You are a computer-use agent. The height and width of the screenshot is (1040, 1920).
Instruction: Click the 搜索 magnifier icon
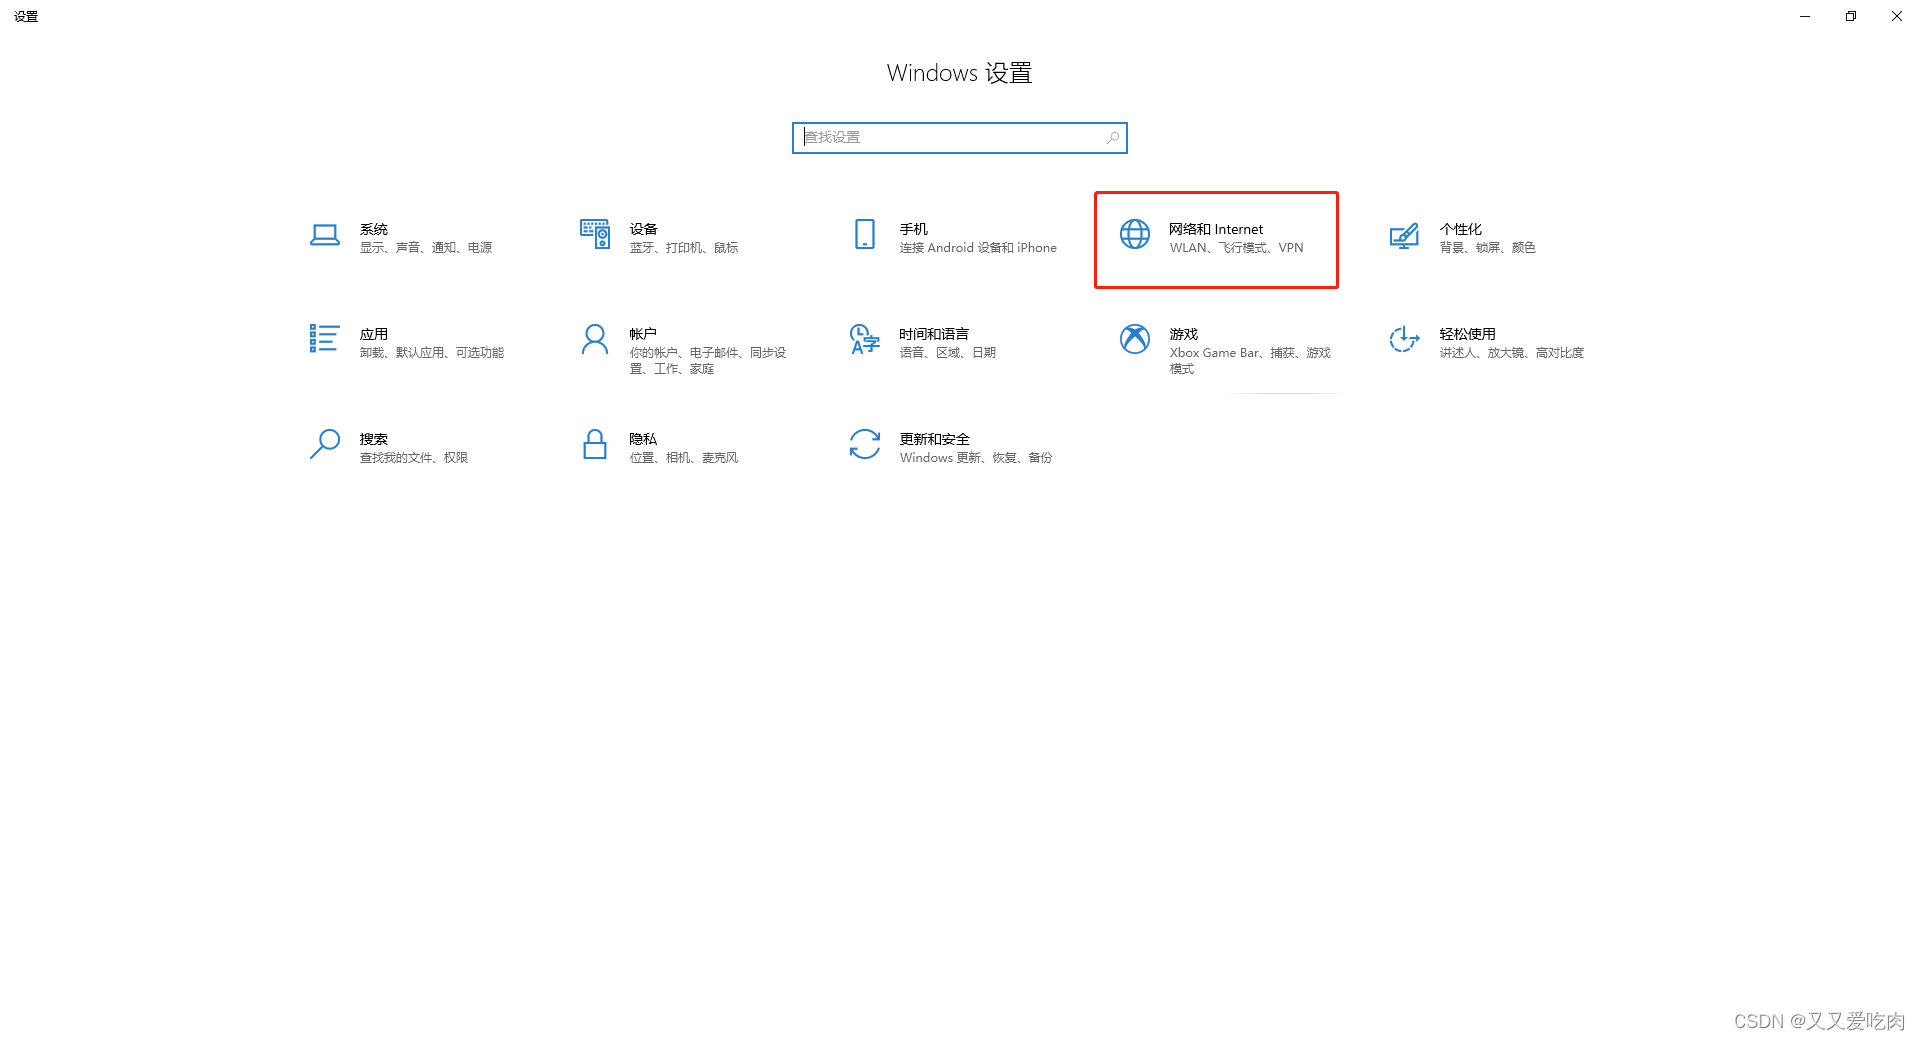324,444
